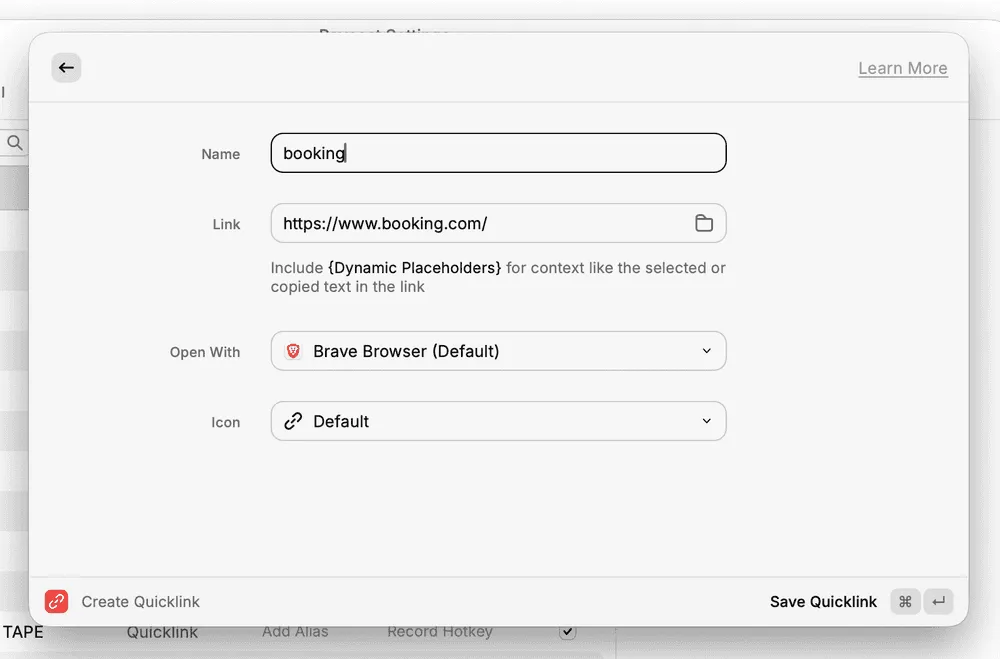Open the Brave Browser (Default) dropdown

498,351
